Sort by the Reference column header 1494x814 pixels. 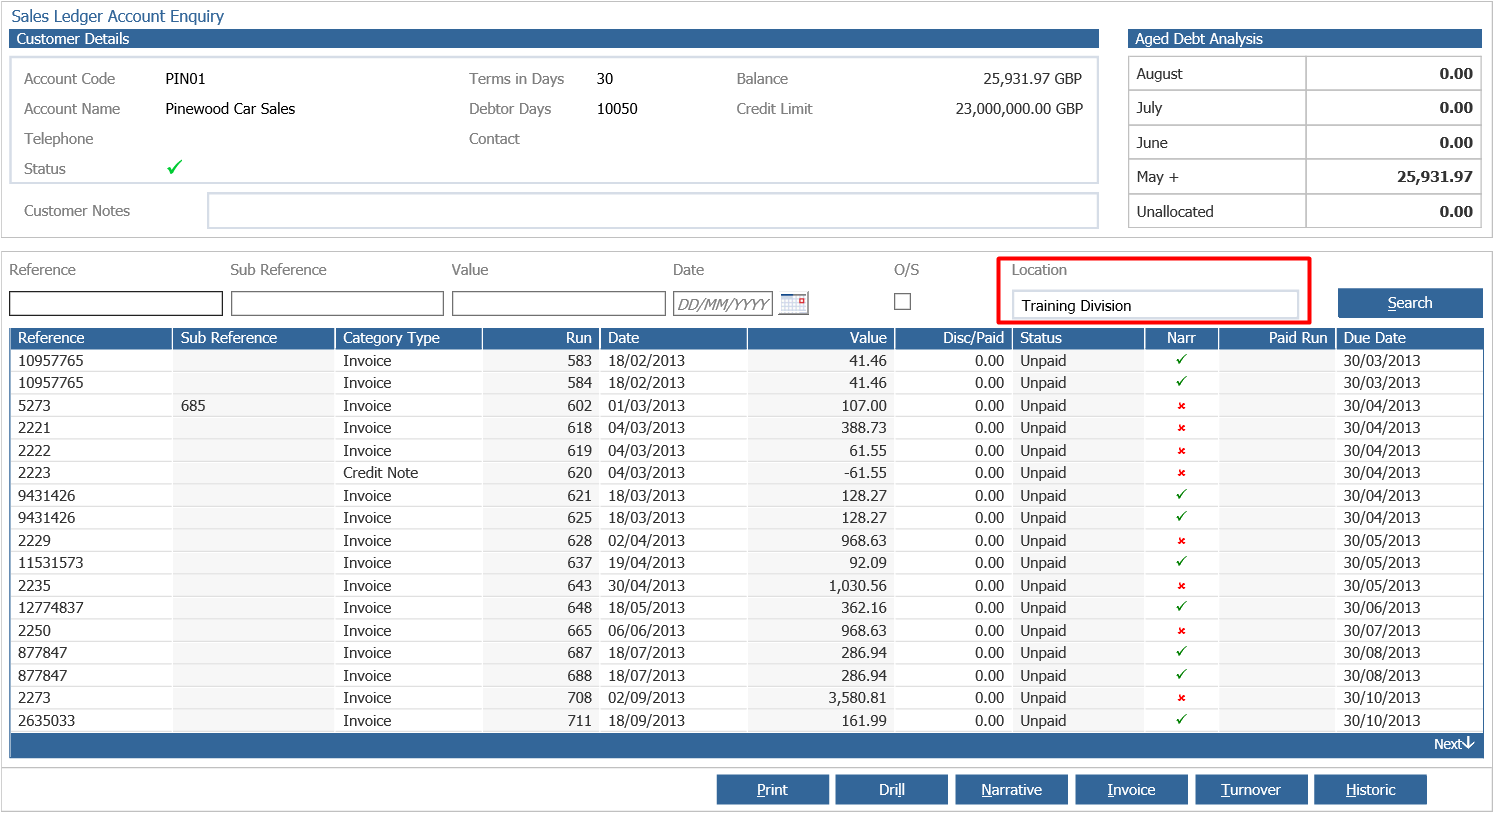point(91,338)
